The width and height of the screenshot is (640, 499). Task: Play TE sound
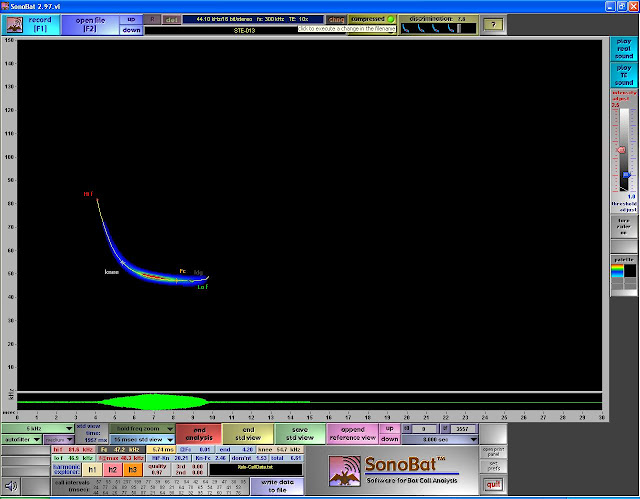(624, 75)
